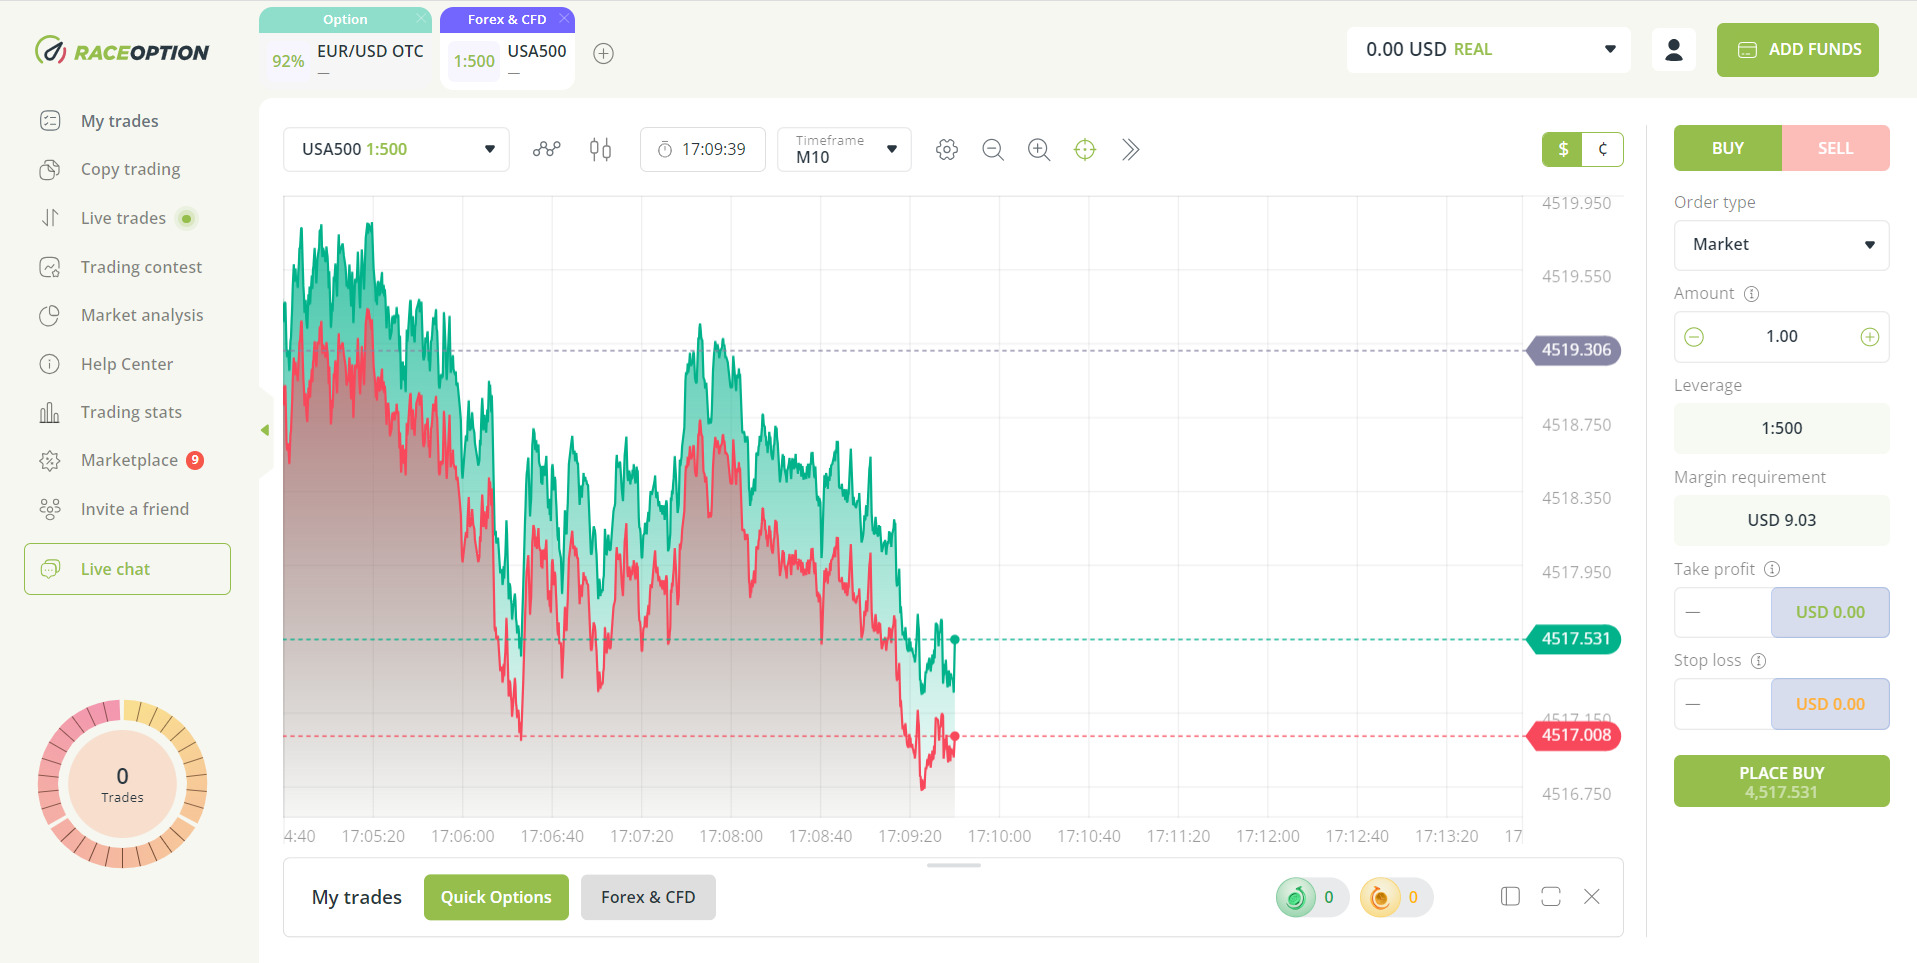Viewport: 1917px width, 963px height.
Task: Click the 4517.531 buy price marker
Action: click(x=1575, y=639)
